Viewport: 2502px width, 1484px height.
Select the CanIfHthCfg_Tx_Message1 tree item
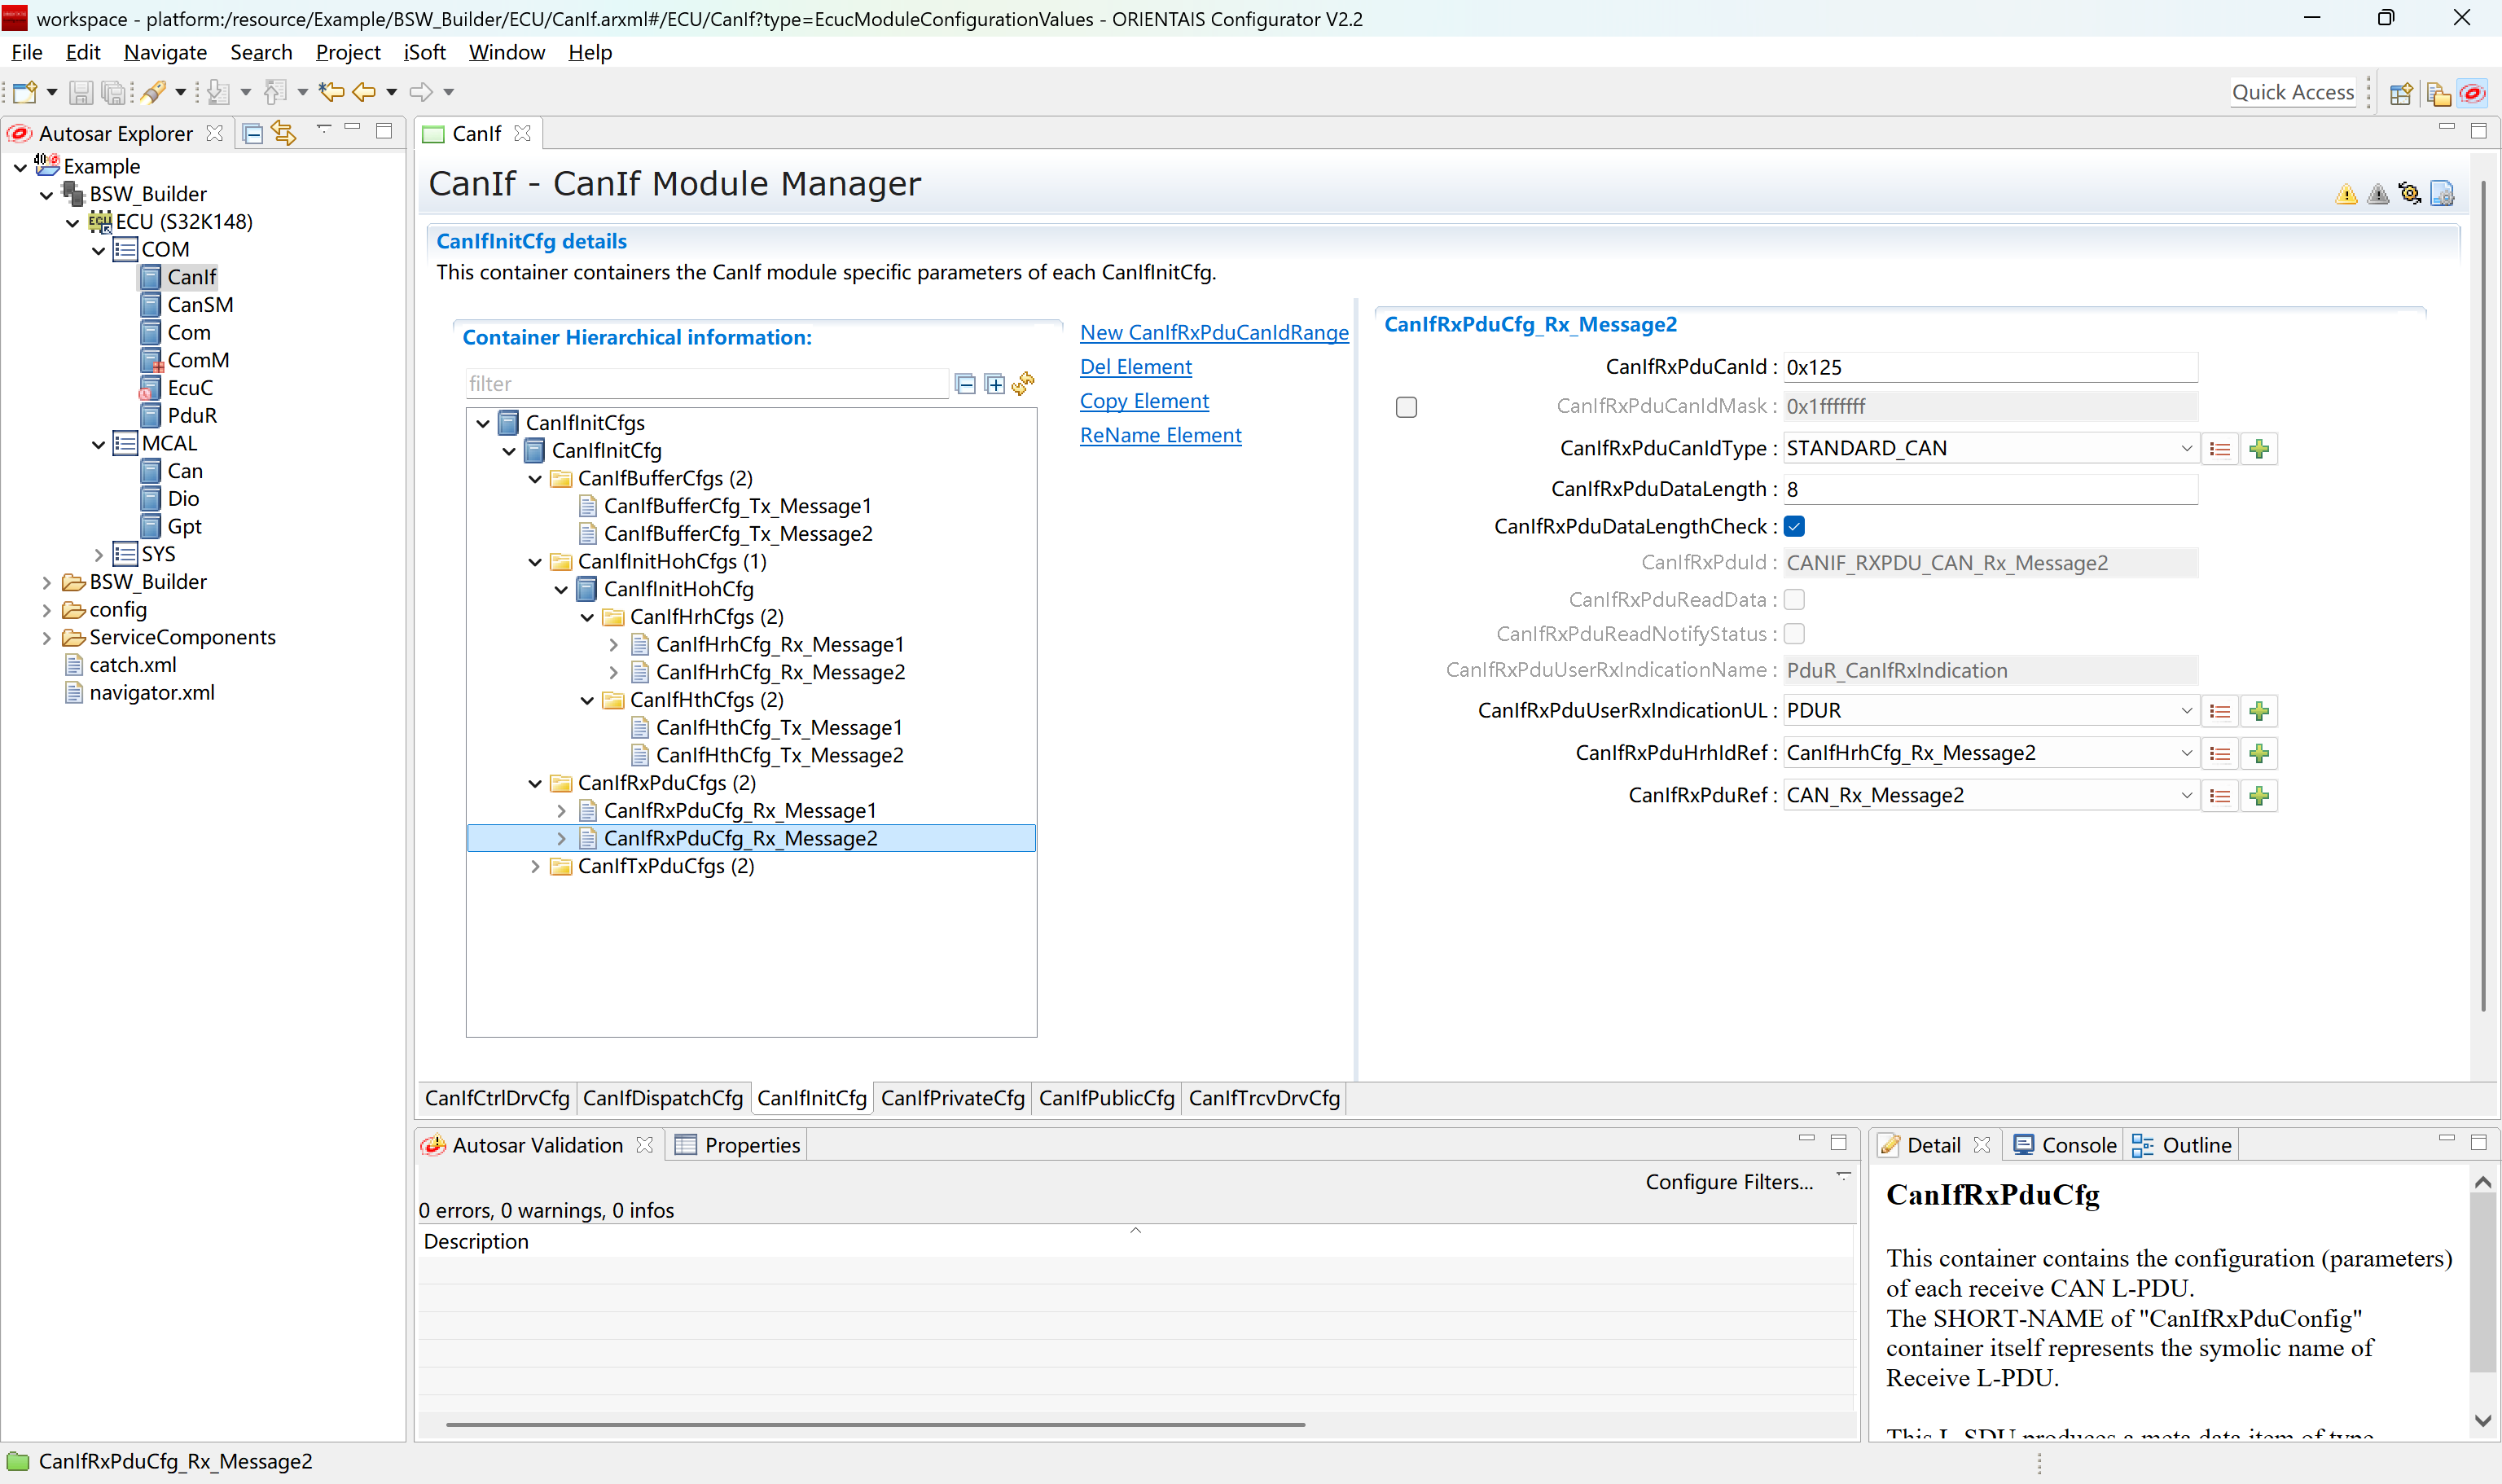coord(778,728)
